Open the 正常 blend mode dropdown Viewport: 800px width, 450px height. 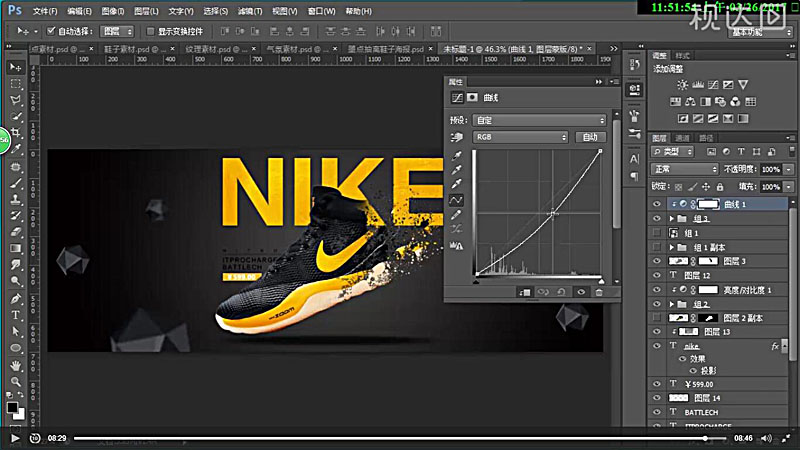[x=684, y=169]
